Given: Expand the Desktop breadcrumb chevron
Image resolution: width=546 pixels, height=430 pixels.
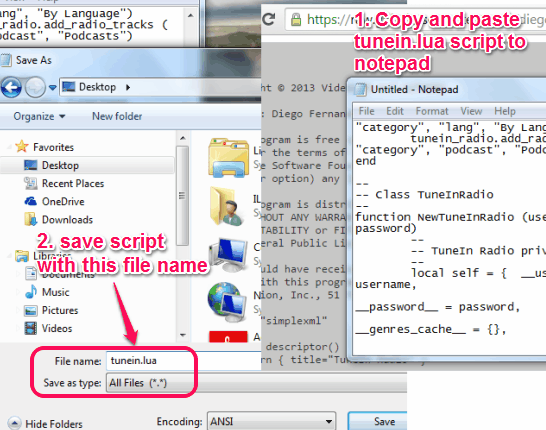Looking at the screenshot, I should click(x=128, y=87).
